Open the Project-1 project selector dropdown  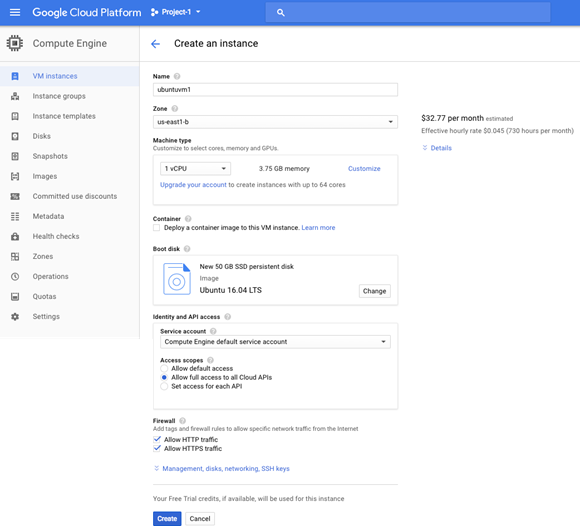(x=176, y=12)
